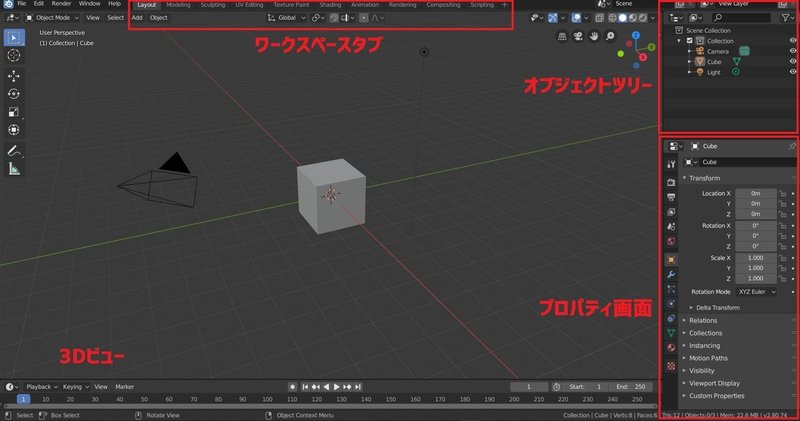Switch to the Animation workspace tab
The height and width of the screenshot is (421, 800).
[x=365, y=5]
